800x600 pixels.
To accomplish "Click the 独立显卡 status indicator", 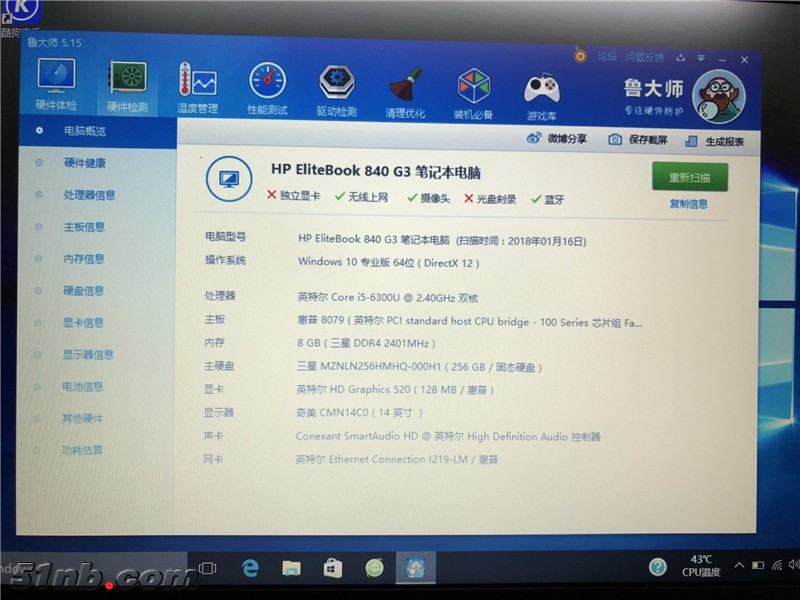I will tap(293, 195).
